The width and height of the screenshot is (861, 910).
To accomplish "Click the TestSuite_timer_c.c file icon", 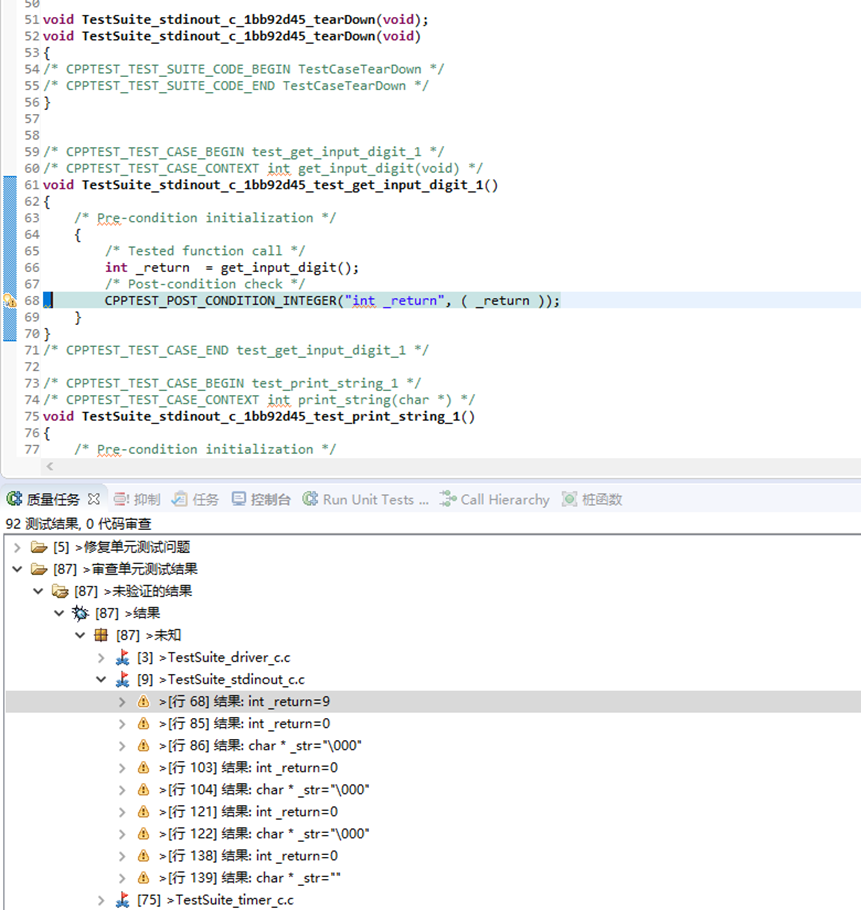I will pos(123,900).
